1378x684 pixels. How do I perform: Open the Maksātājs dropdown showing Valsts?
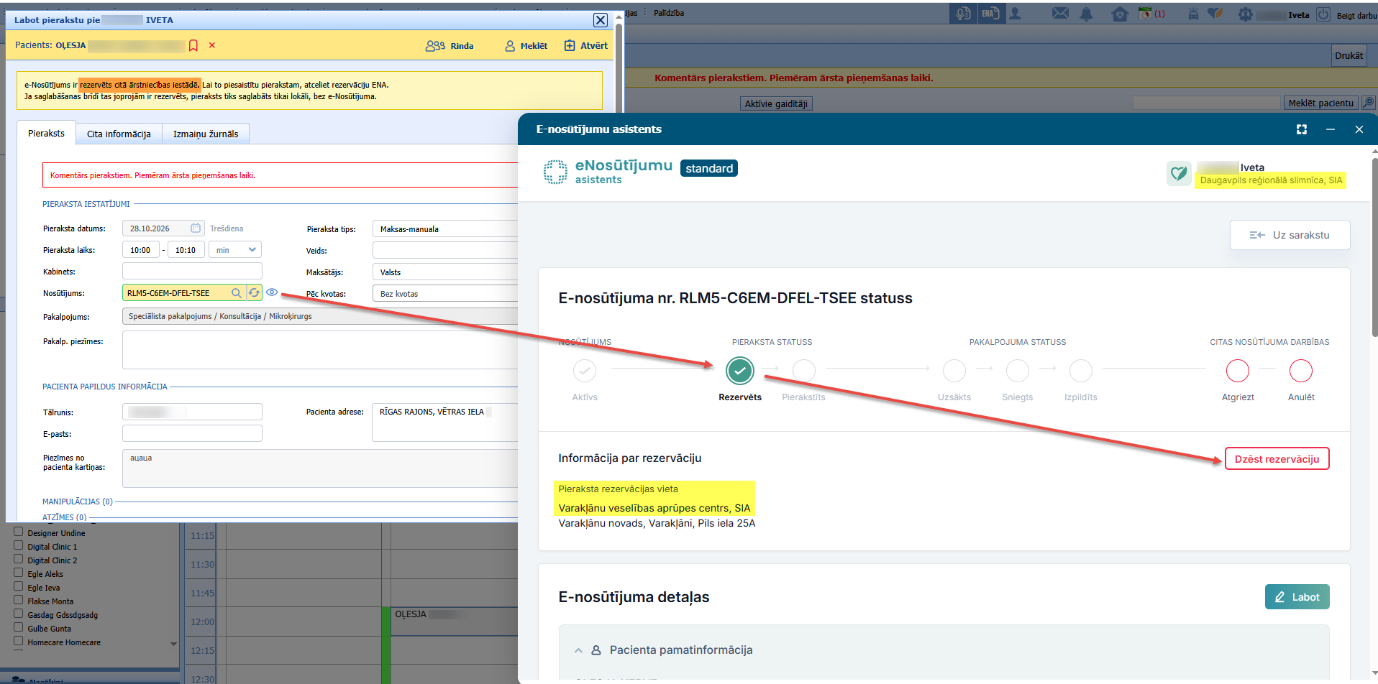pos(445,271)
